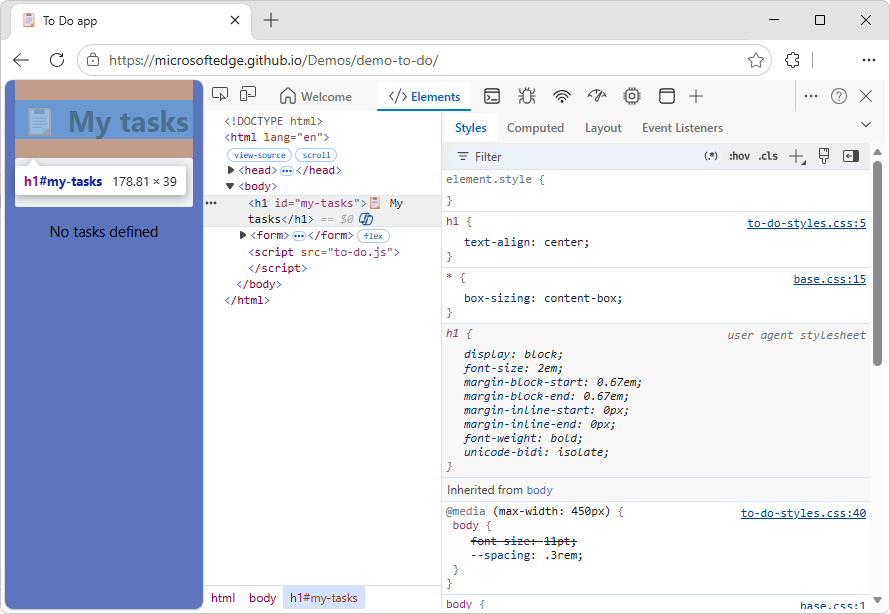Viewport: 890px width, 614px height.
Task: Toggle the flex badge on form
Action: click(x=373, y=235)
